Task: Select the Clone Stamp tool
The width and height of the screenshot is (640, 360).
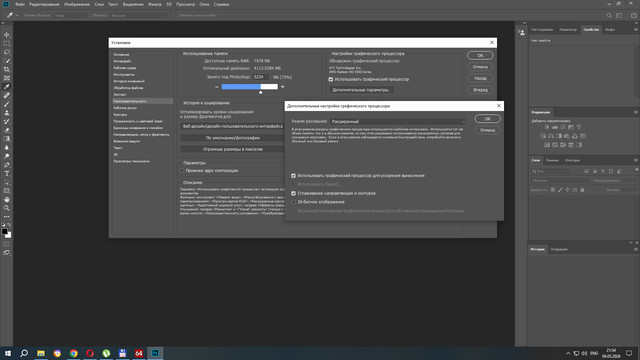Action: 7,113
